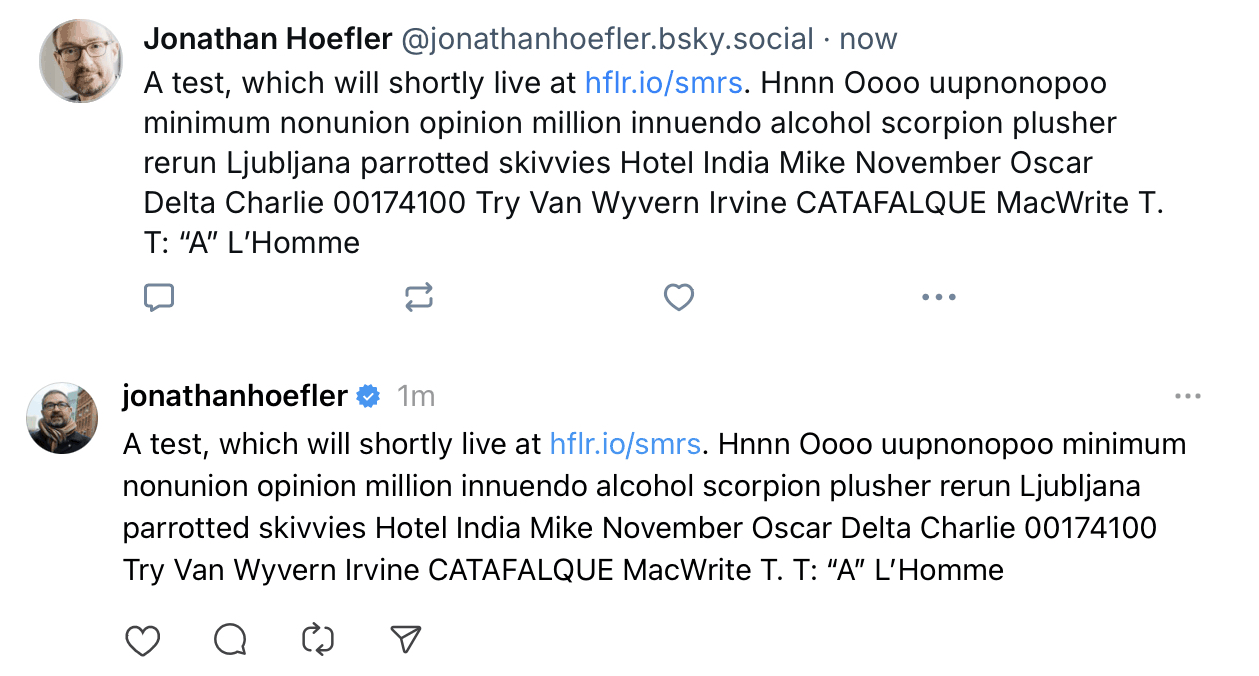Click the "1m" timestamp
The height and width of the screenshot is (676, 1259).
(x=416, y=397)
